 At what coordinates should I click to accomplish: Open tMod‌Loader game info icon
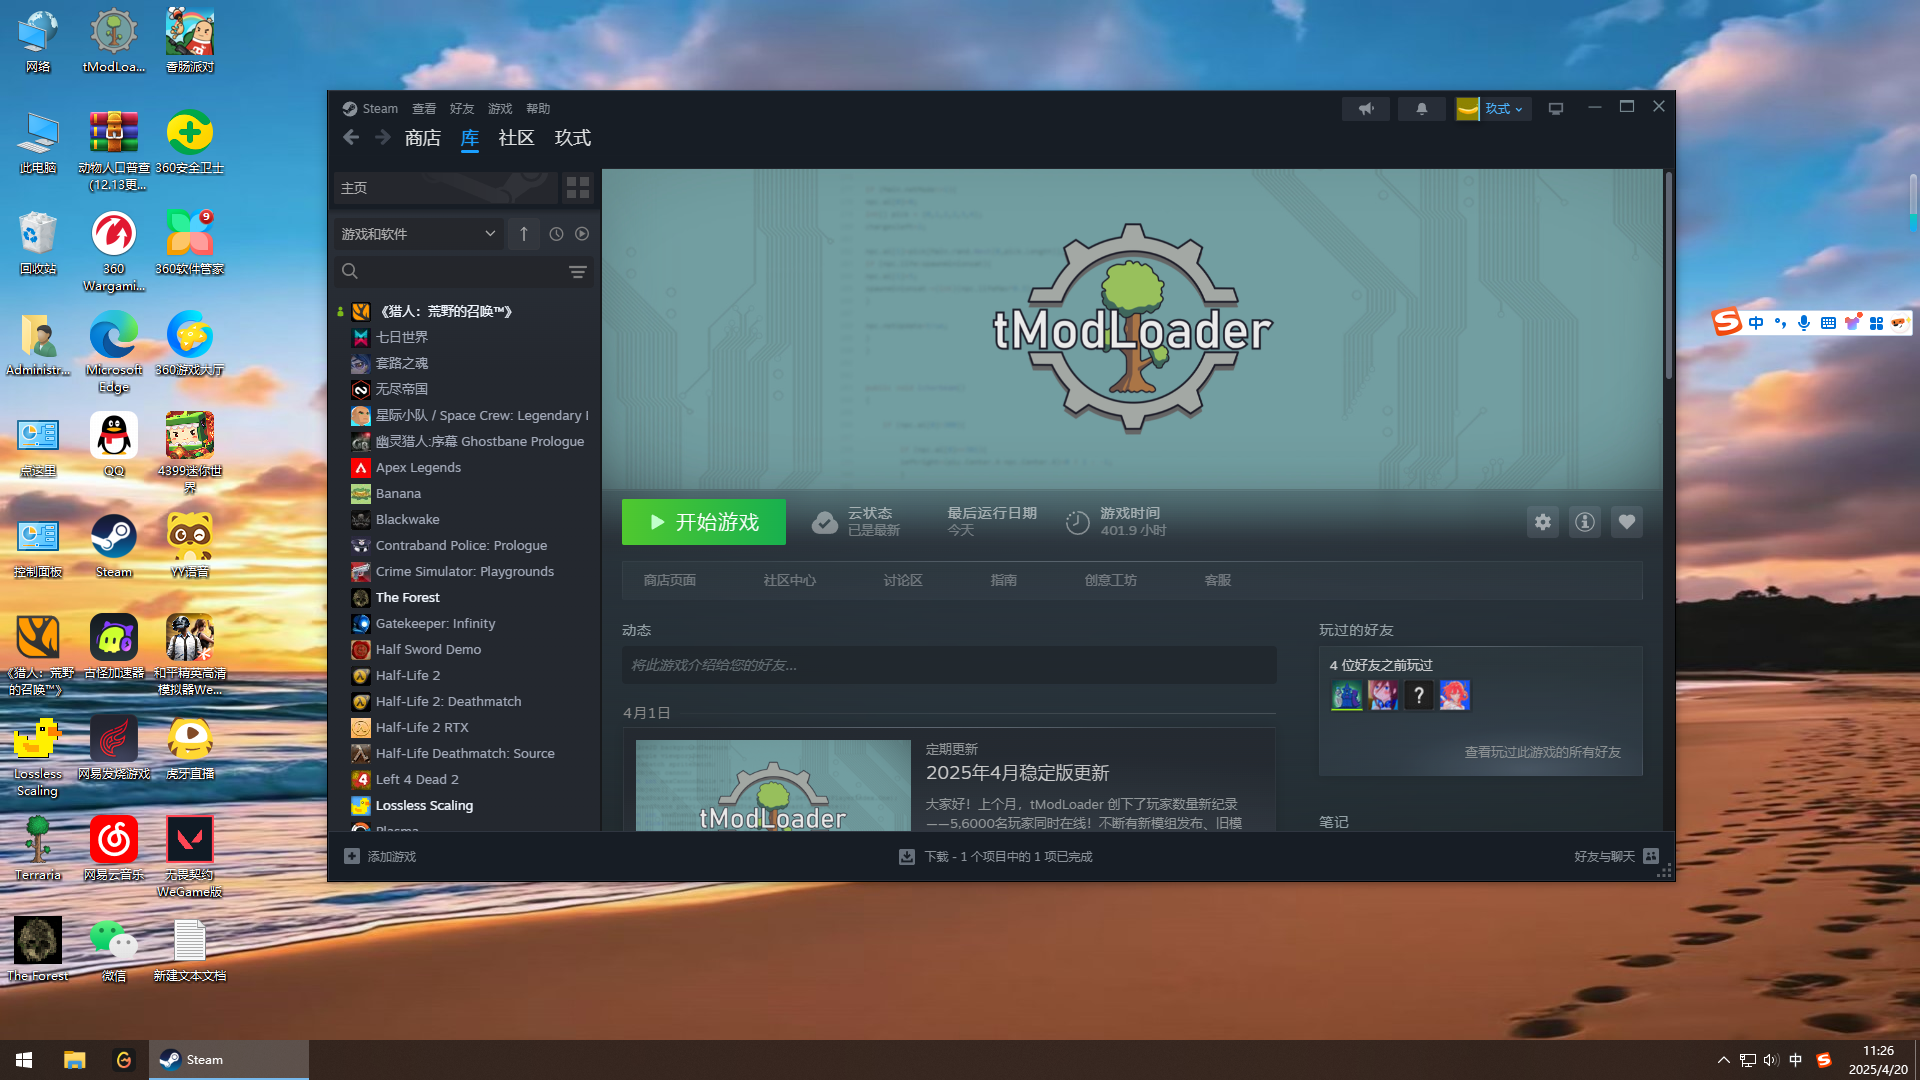[1585, 522]
